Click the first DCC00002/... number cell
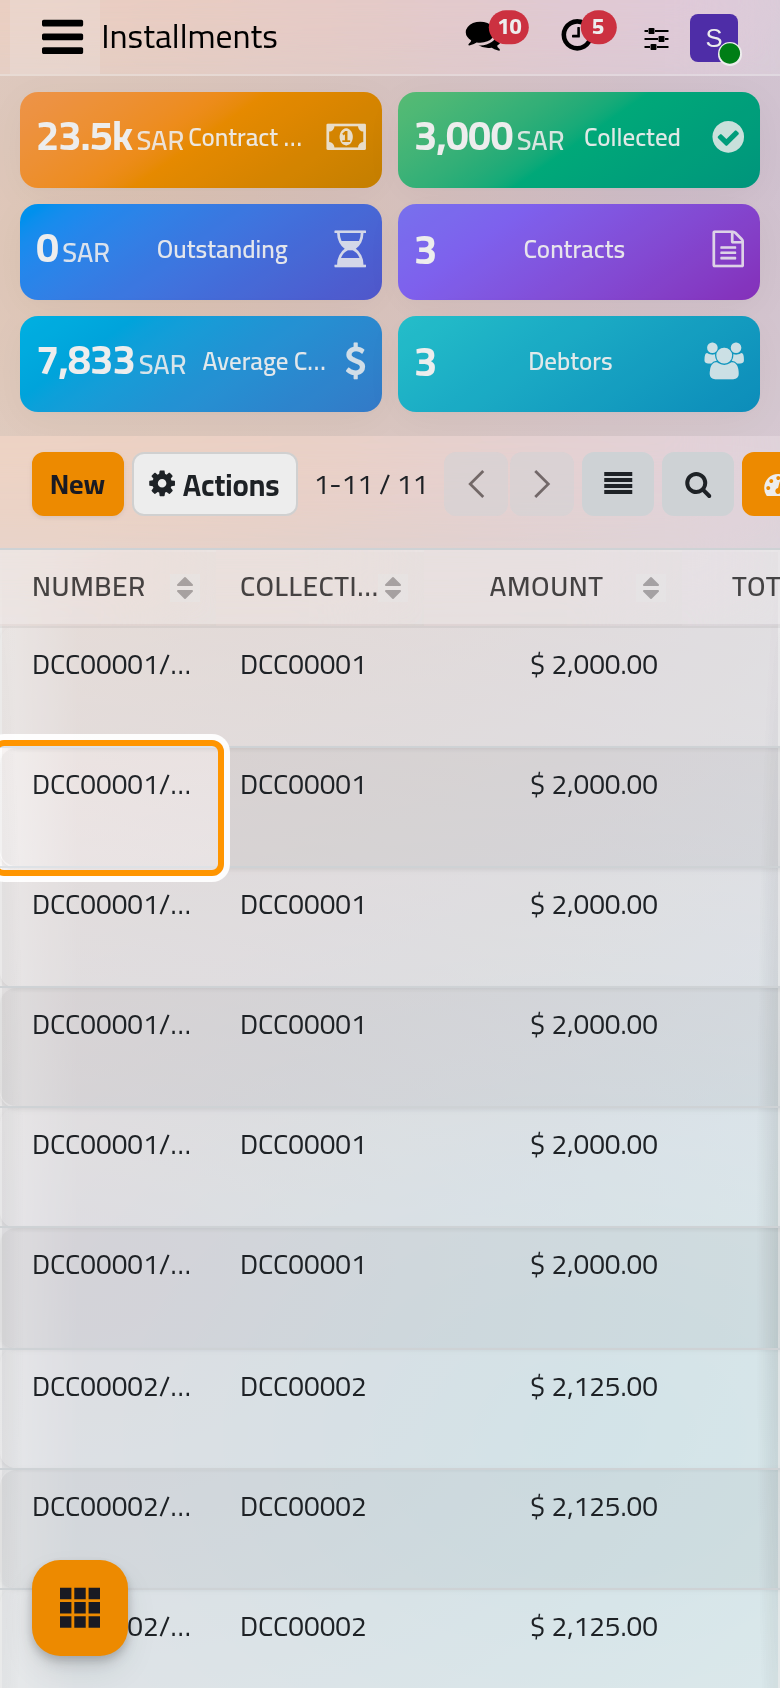The height and width of the screenshot is (1688, 780). coord(111,1387)
